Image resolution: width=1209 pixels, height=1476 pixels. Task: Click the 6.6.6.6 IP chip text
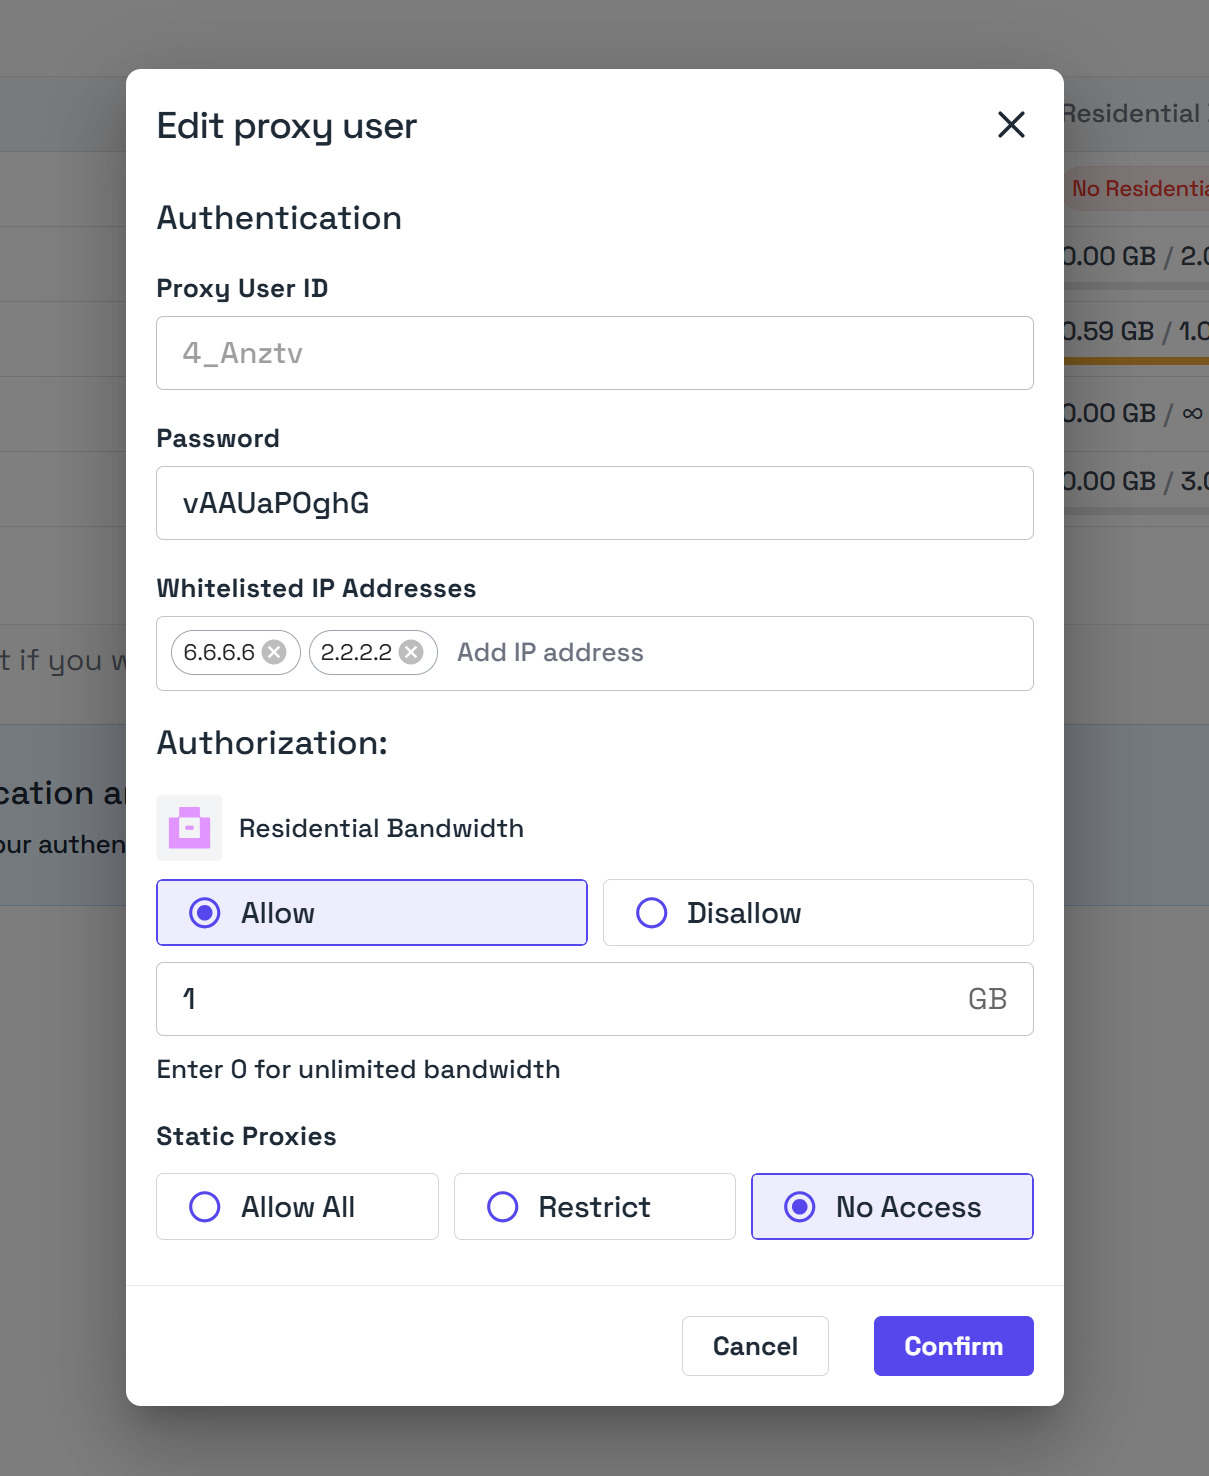point(219,652)
